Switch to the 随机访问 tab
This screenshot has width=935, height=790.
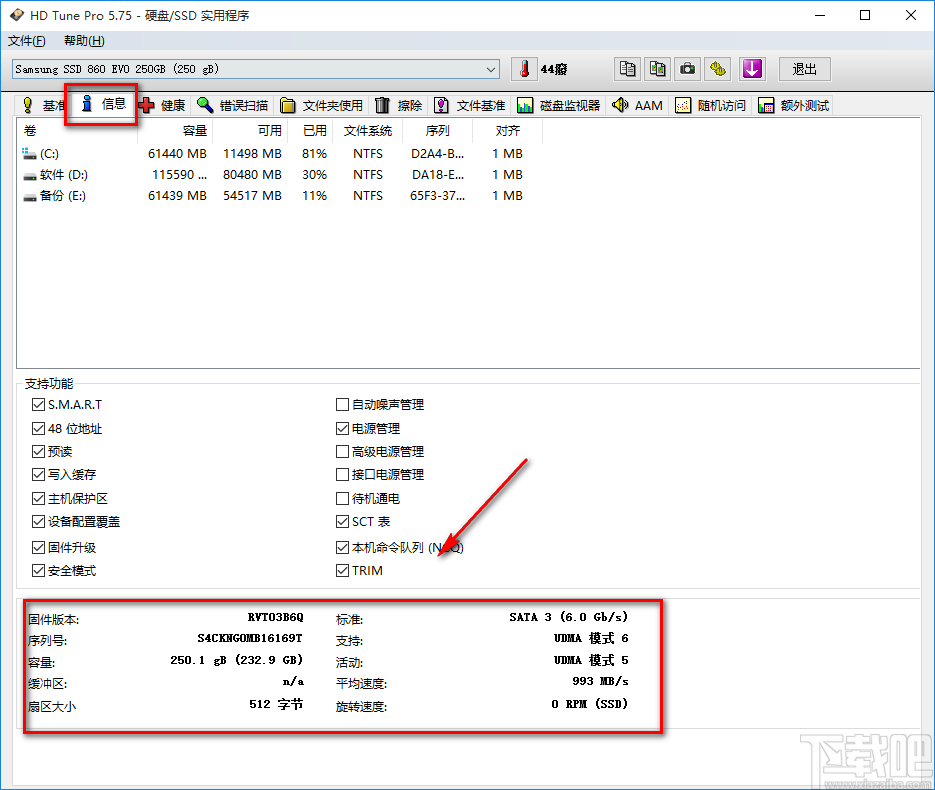click(x=710, y=106)
